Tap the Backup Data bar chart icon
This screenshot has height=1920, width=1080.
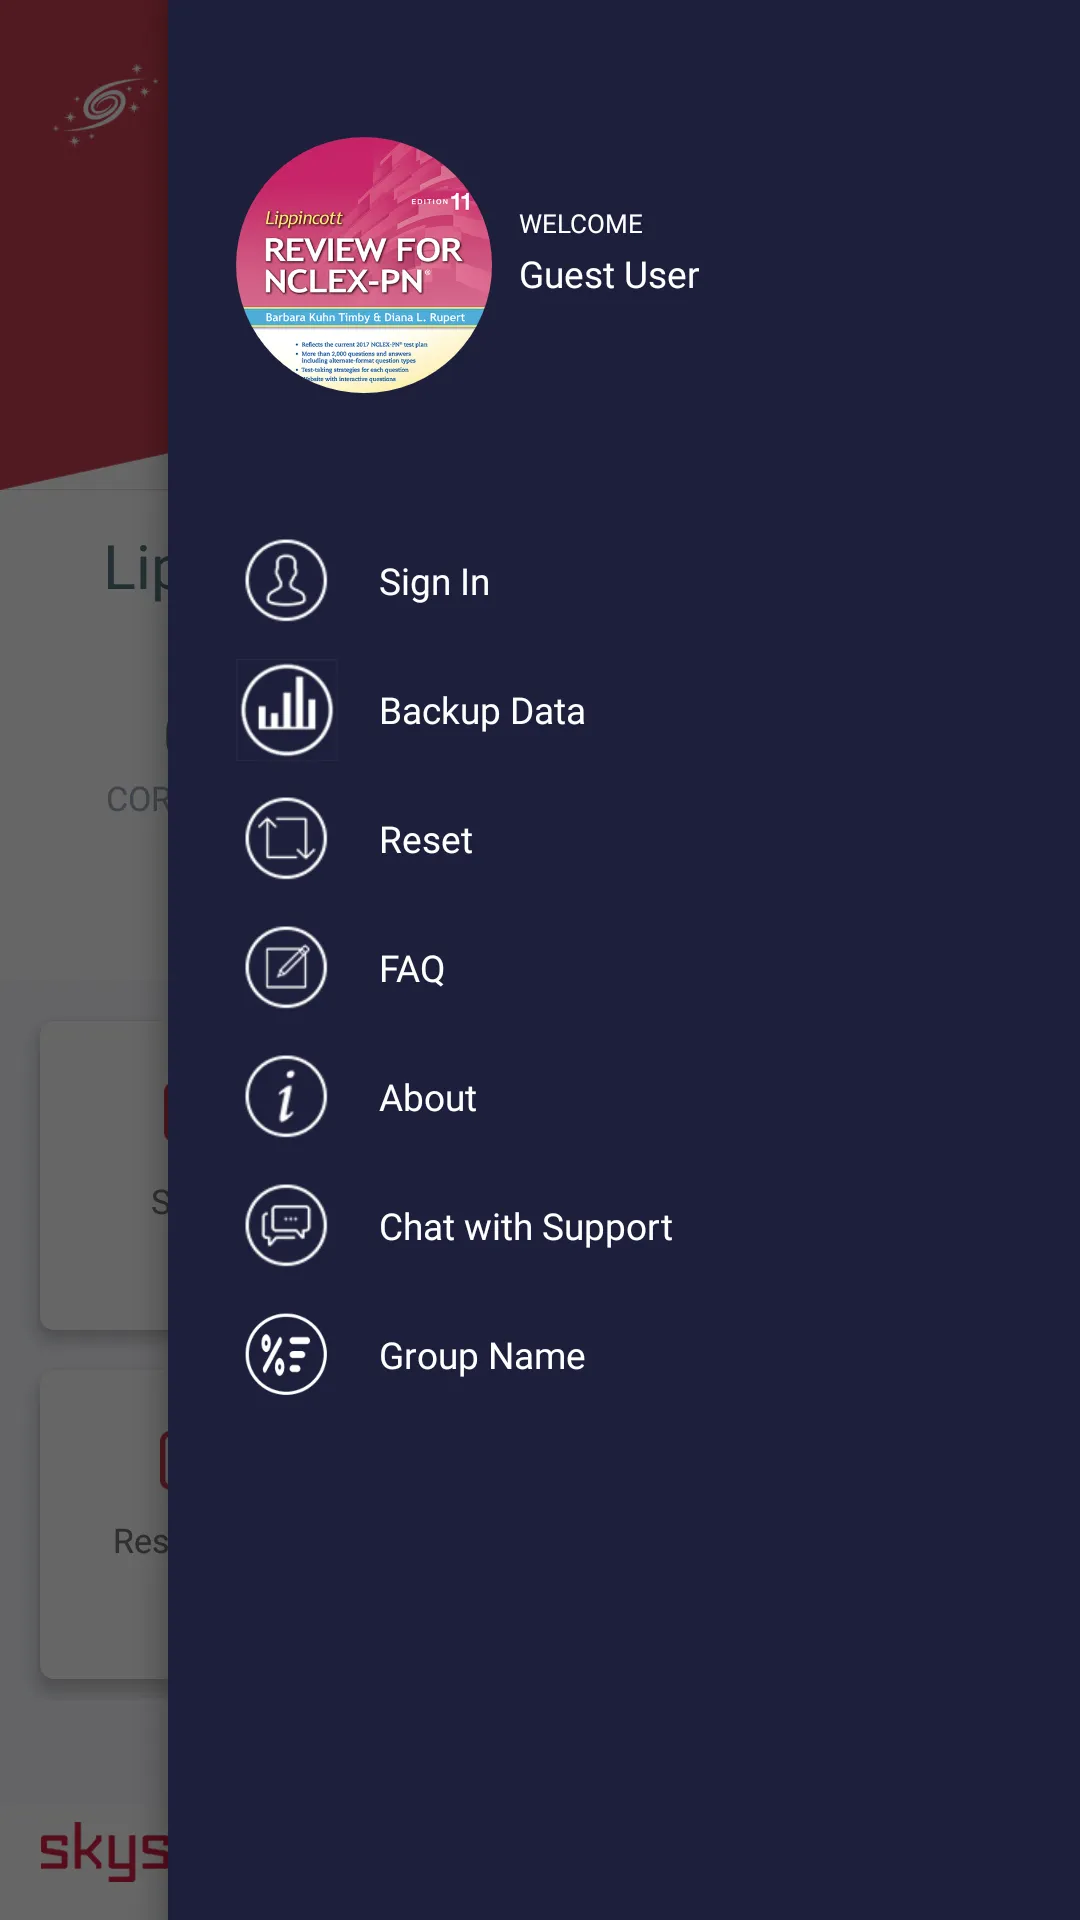[x=286, y=710]
